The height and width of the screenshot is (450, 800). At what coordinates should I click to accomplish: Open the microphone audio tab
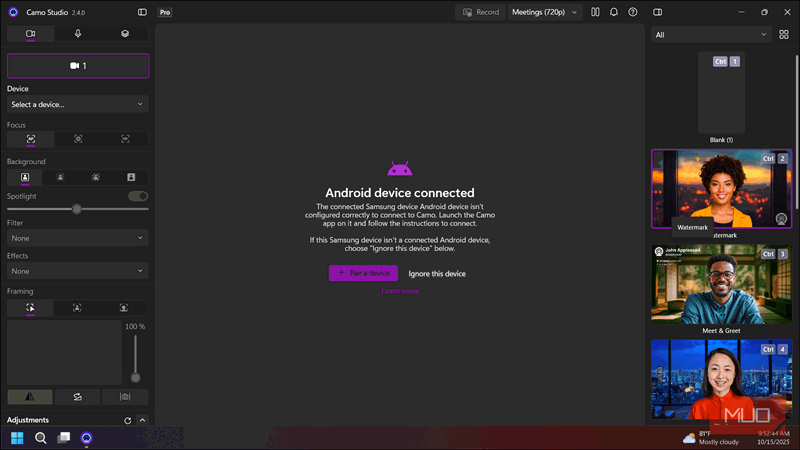tap(78, 34)
